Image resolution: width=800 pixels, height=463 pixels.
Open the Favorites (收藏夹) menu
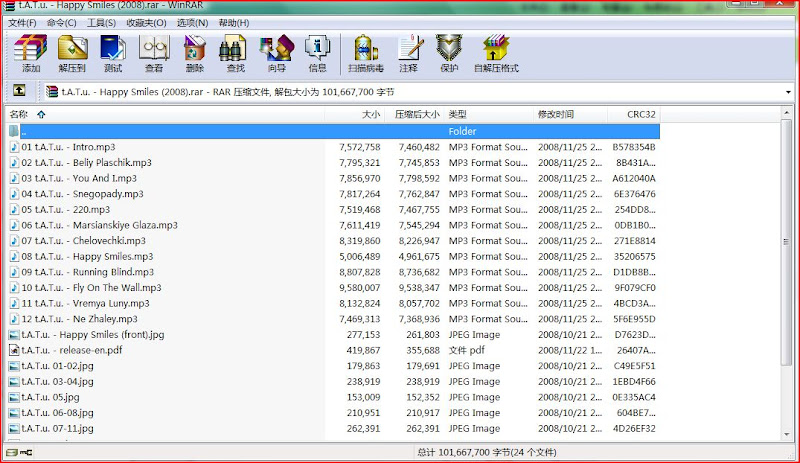pos(146,23)
